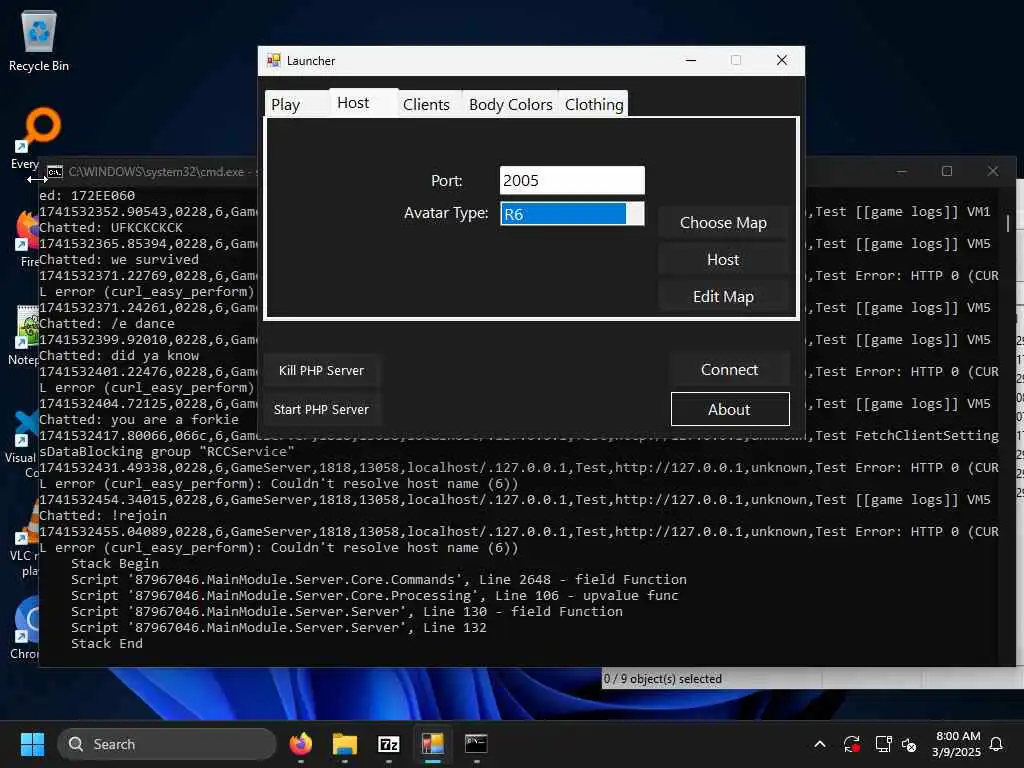
Task: Switch to the Play tab
Action: 296,104
